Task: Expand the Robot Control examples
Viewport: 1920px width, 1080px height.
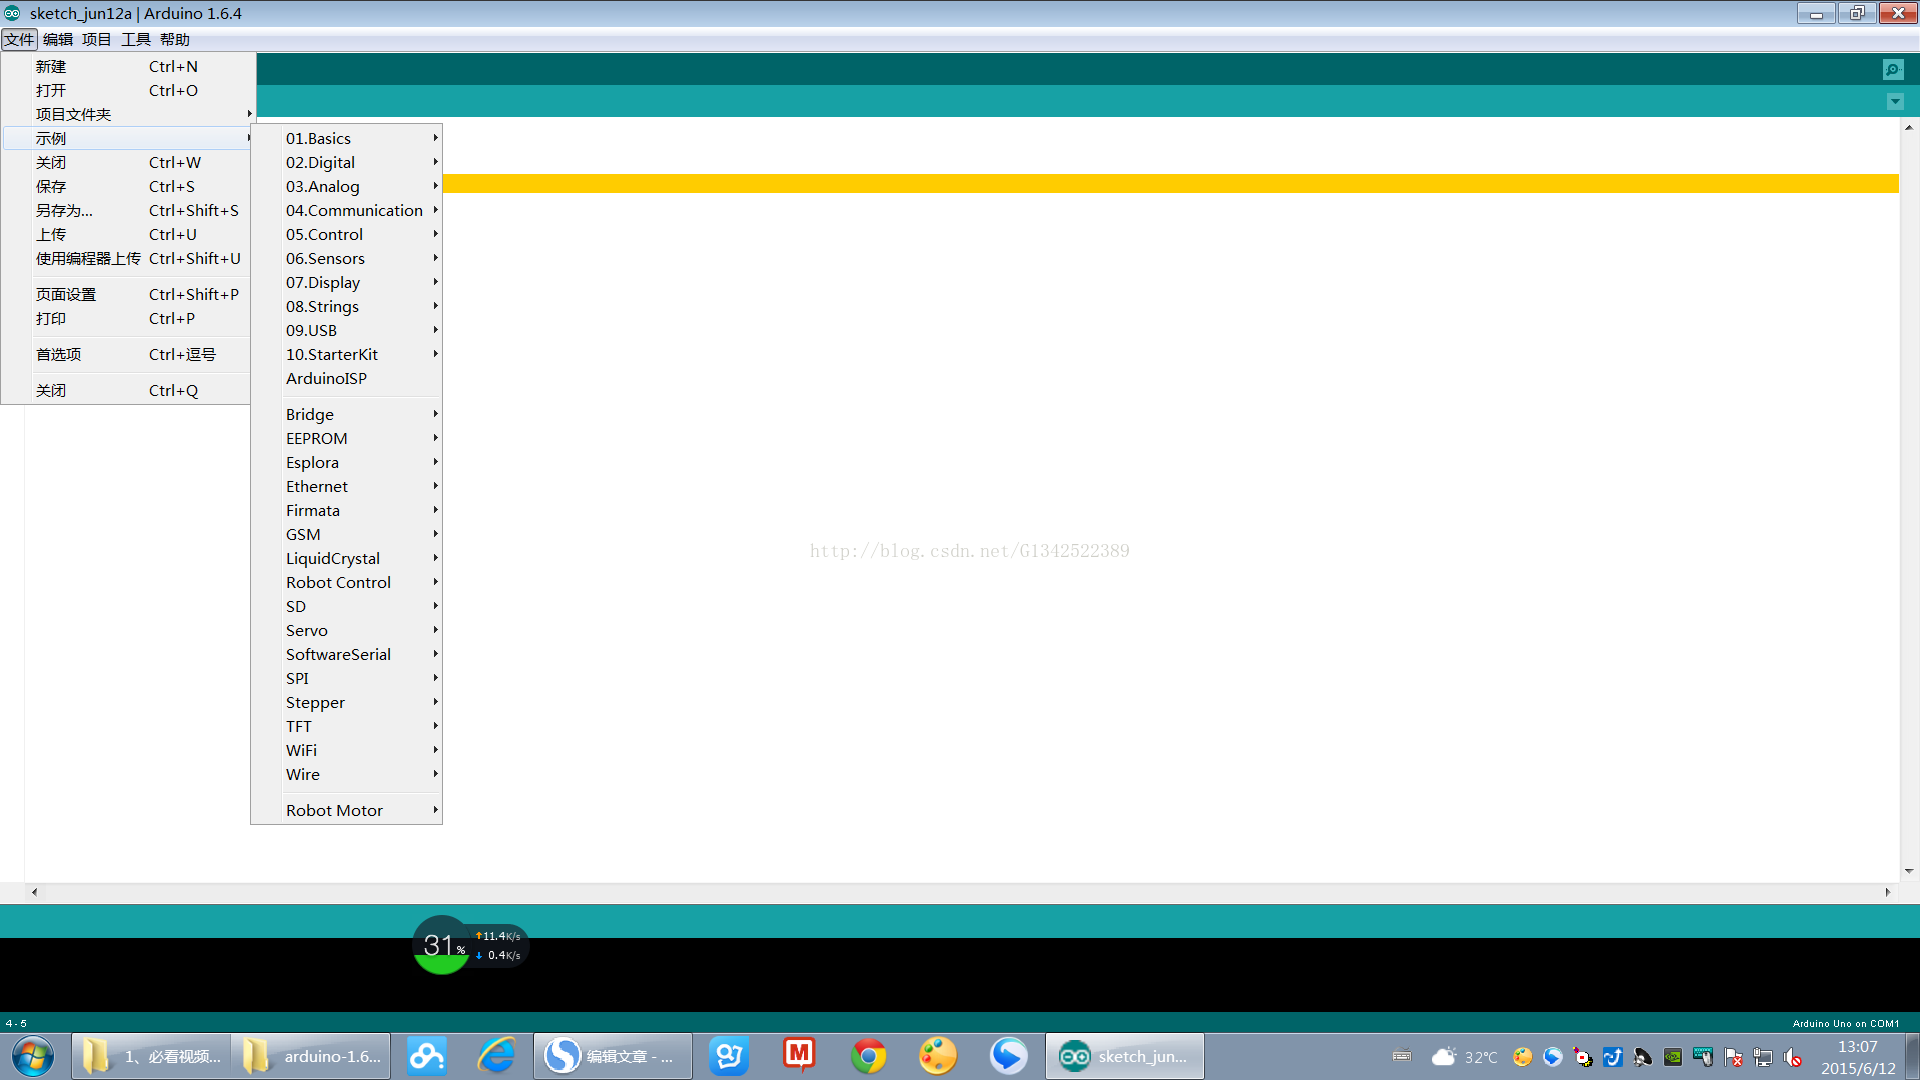Action: [346, 582]
